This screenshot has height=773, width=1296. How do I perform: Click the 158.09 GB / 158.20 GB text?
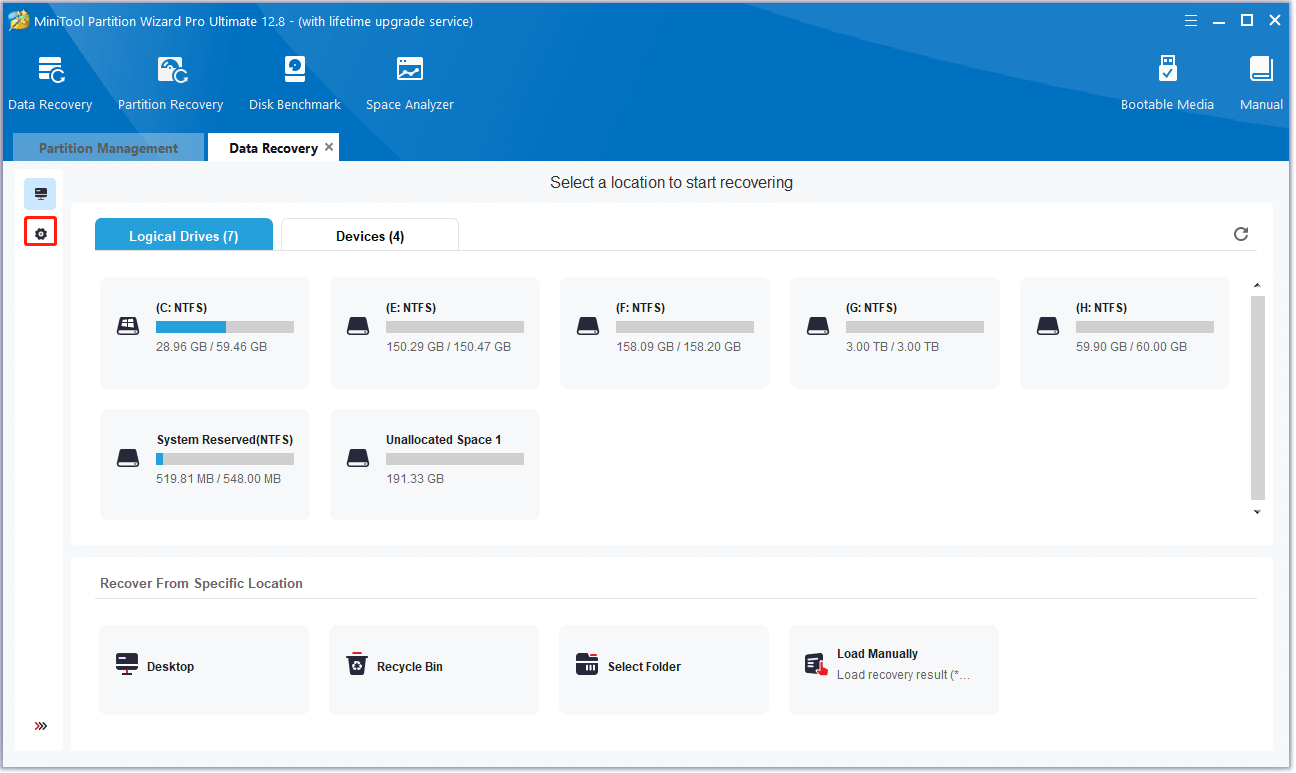[x=678, y=347]
